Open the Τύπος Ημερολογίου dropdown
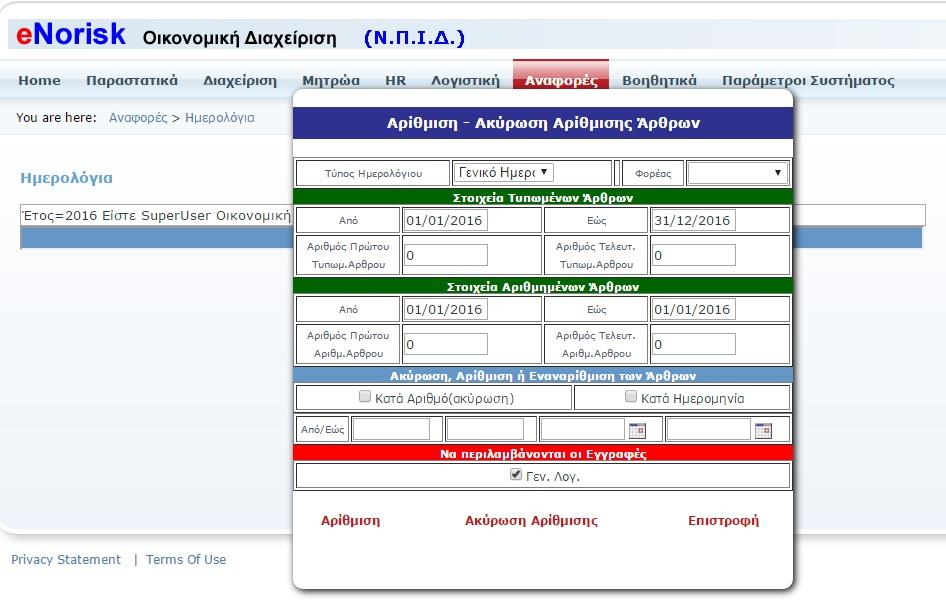Screen dimensions: 946x615 [503, 173]
